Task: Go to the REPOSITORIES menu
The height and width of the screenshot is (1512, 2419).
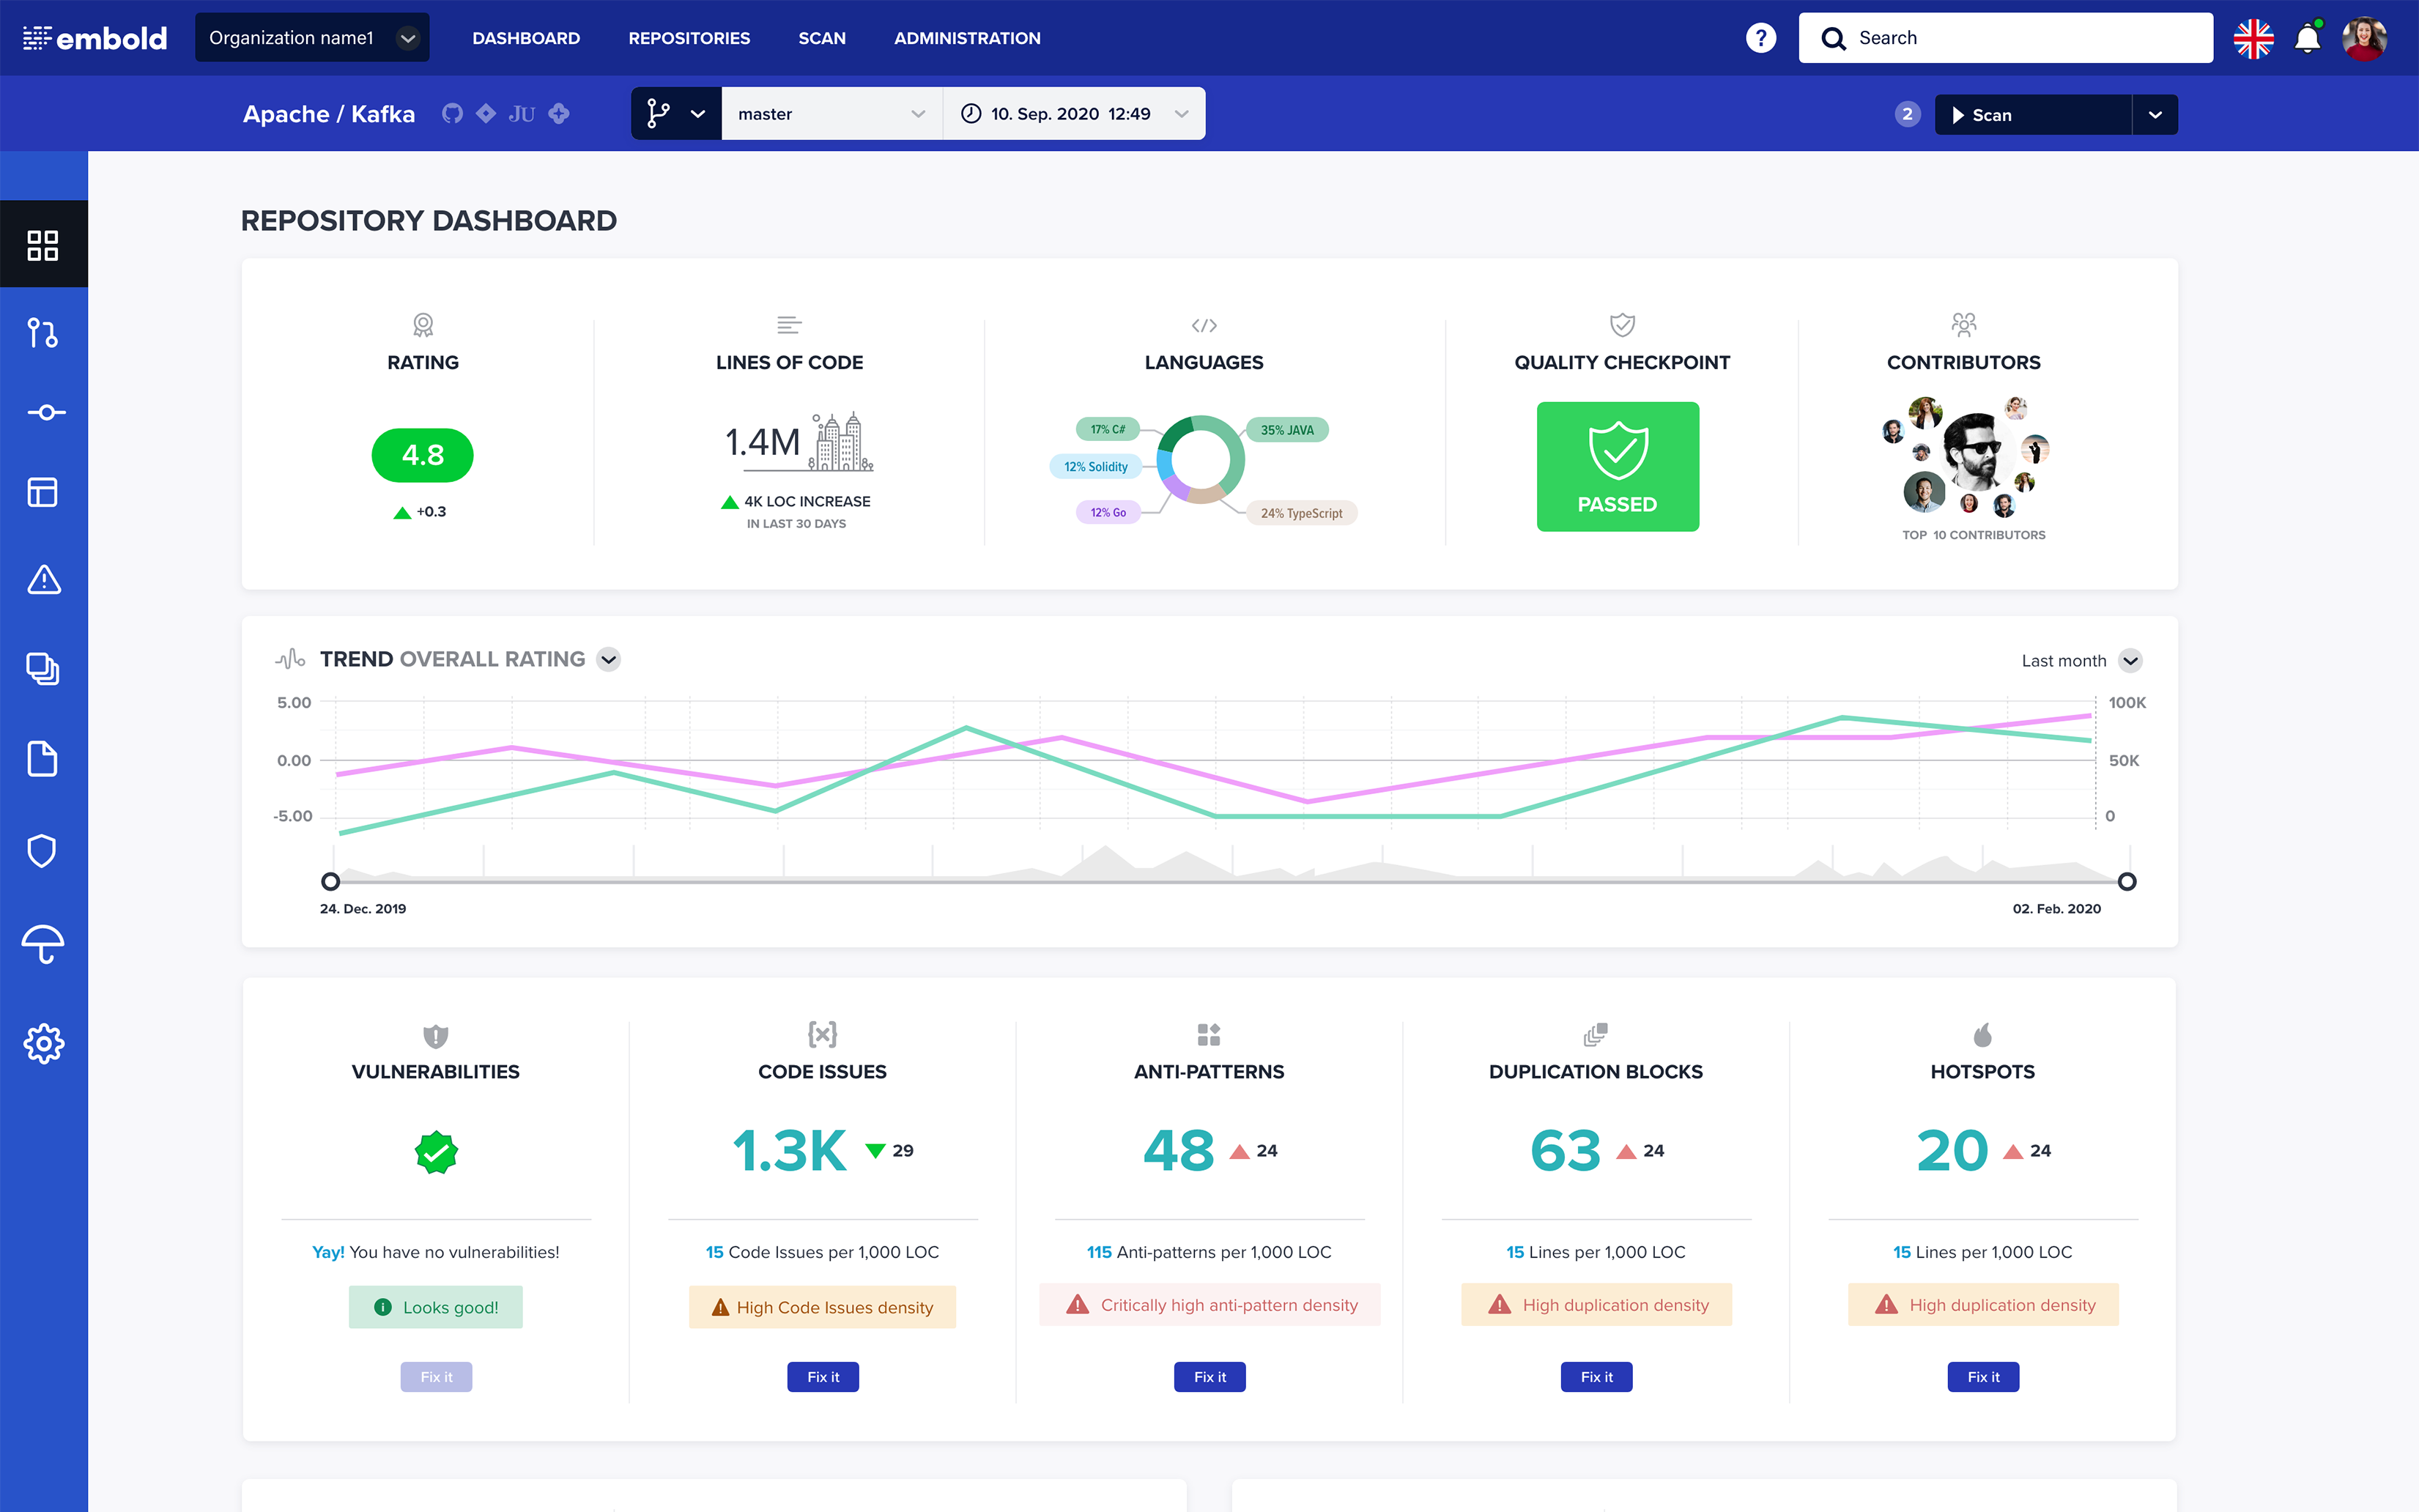Action: coord(689,38)
